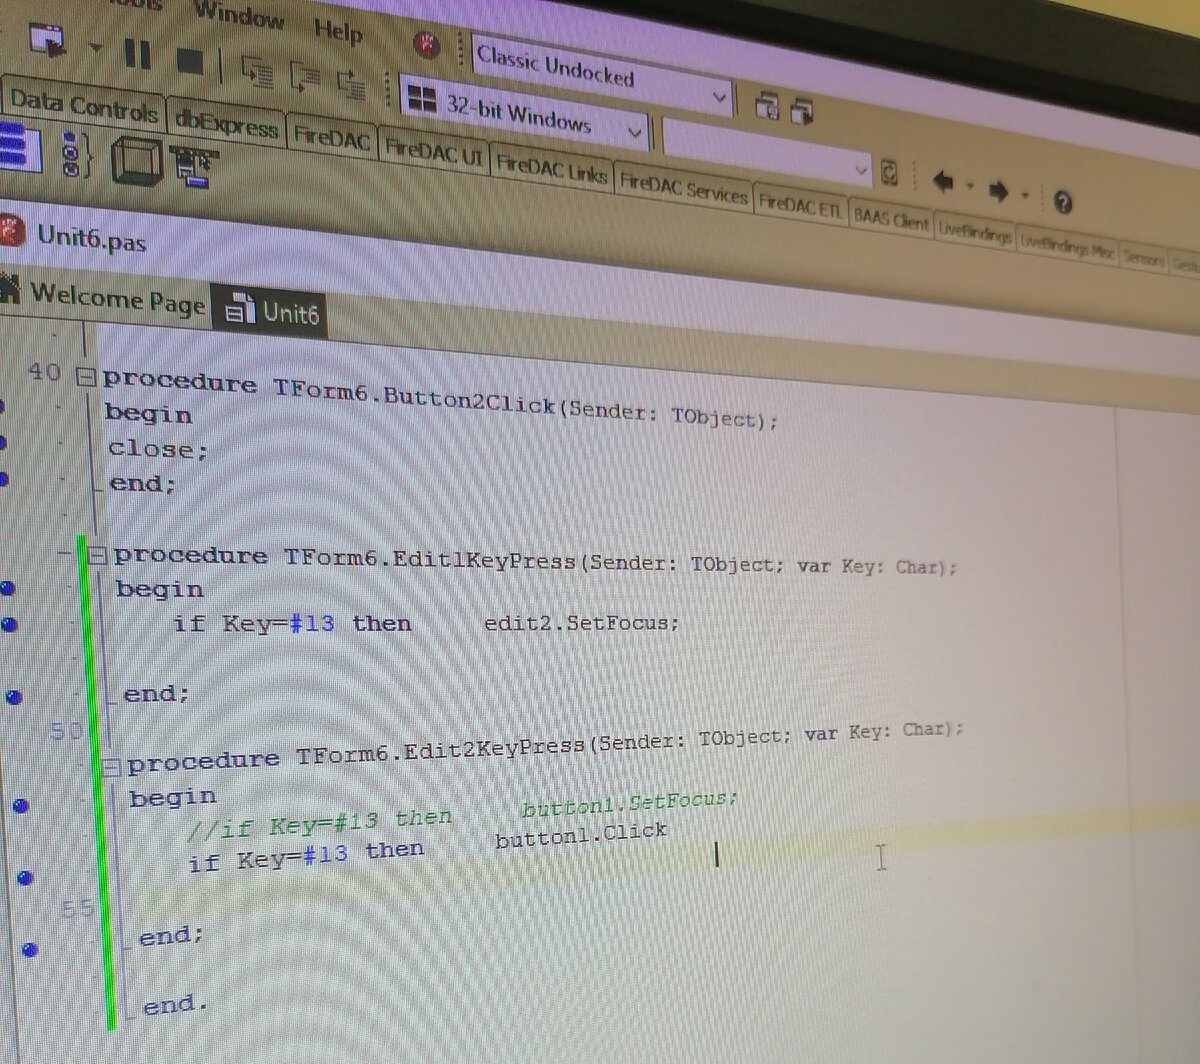Click line number 40 in the gutter

(x=45, y=372)
